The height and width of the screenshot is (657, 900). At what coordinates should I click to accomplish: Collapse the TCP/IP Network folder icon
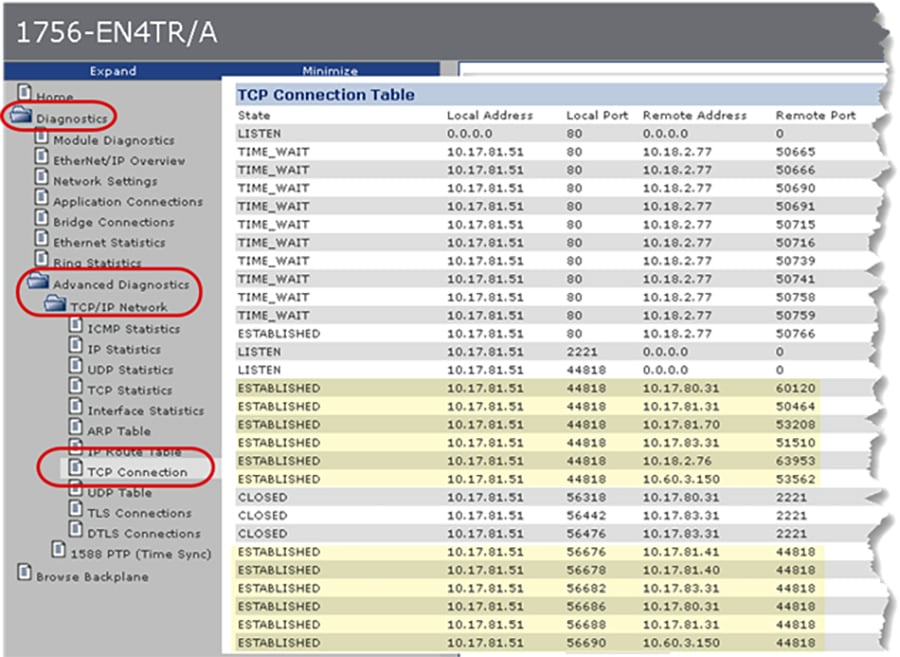click(56, 303)
